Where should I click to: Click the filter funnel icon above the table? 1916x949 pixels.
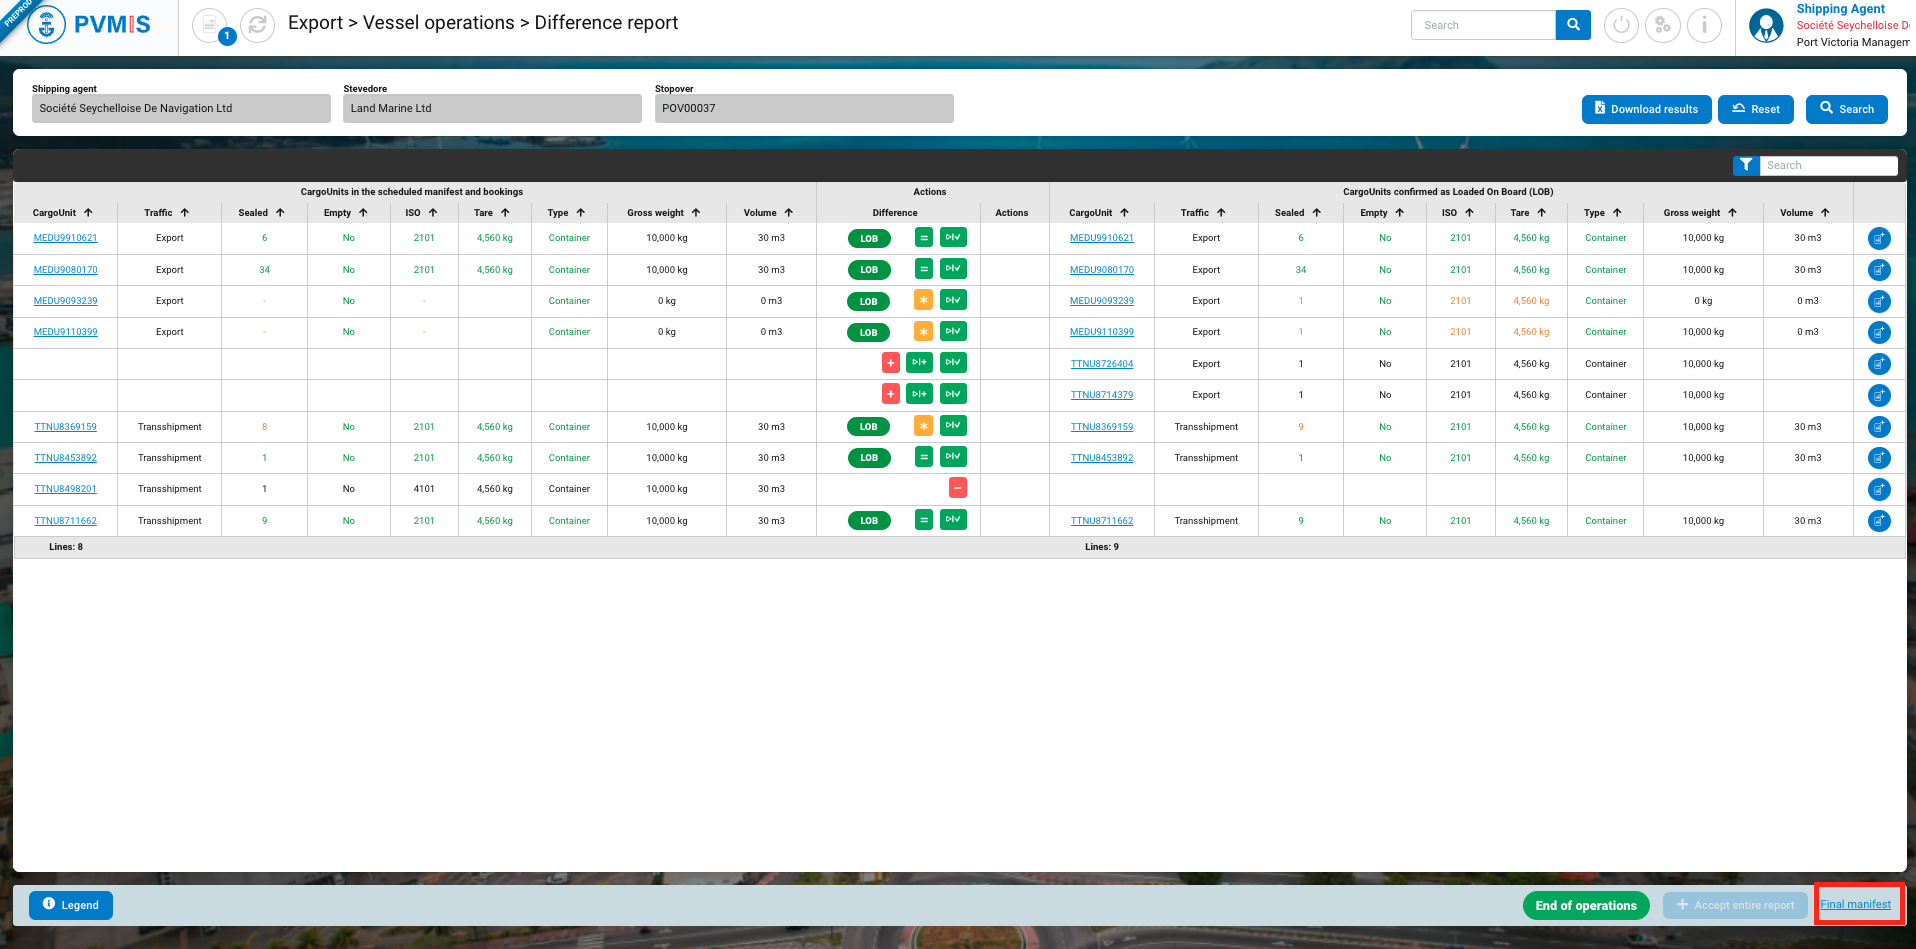tap(1745, 165)
